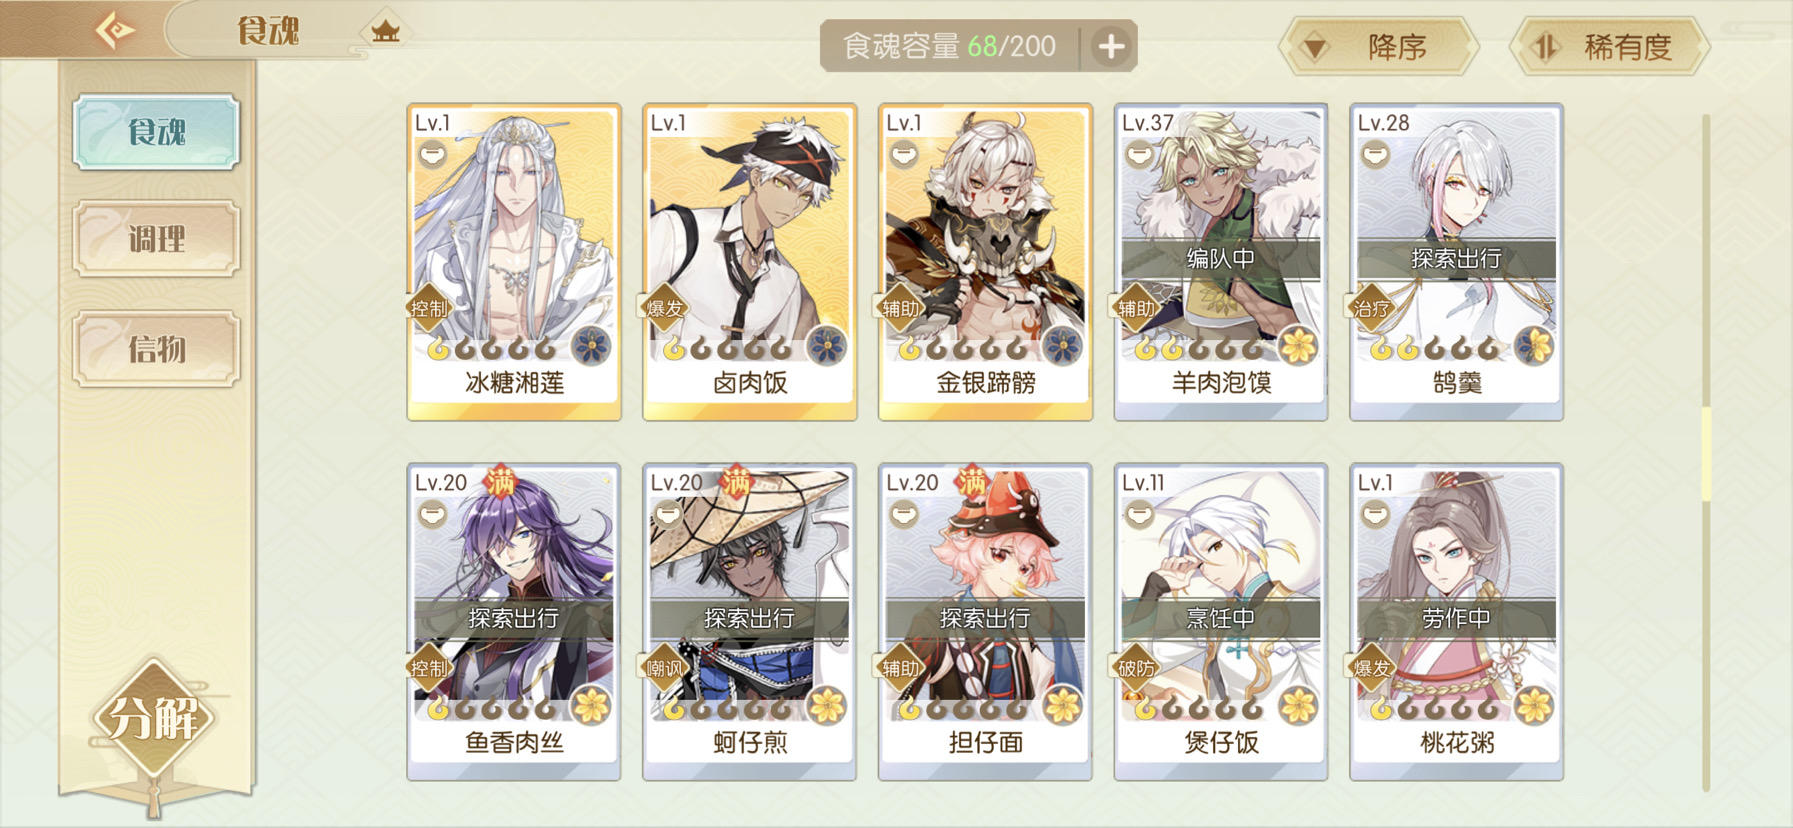Click the card list scrollbar
1793x828 pixels.
1706,455
